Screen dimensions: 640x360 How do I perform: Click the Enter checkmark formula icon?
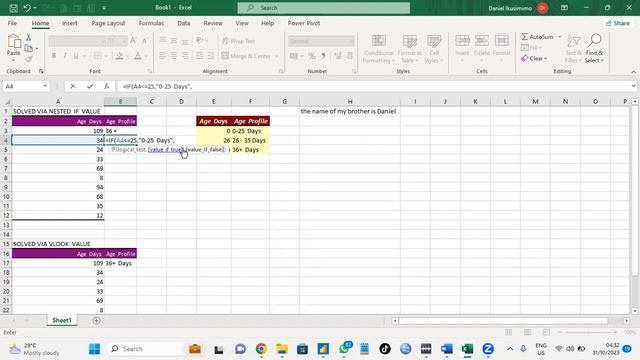coord(90,86)
